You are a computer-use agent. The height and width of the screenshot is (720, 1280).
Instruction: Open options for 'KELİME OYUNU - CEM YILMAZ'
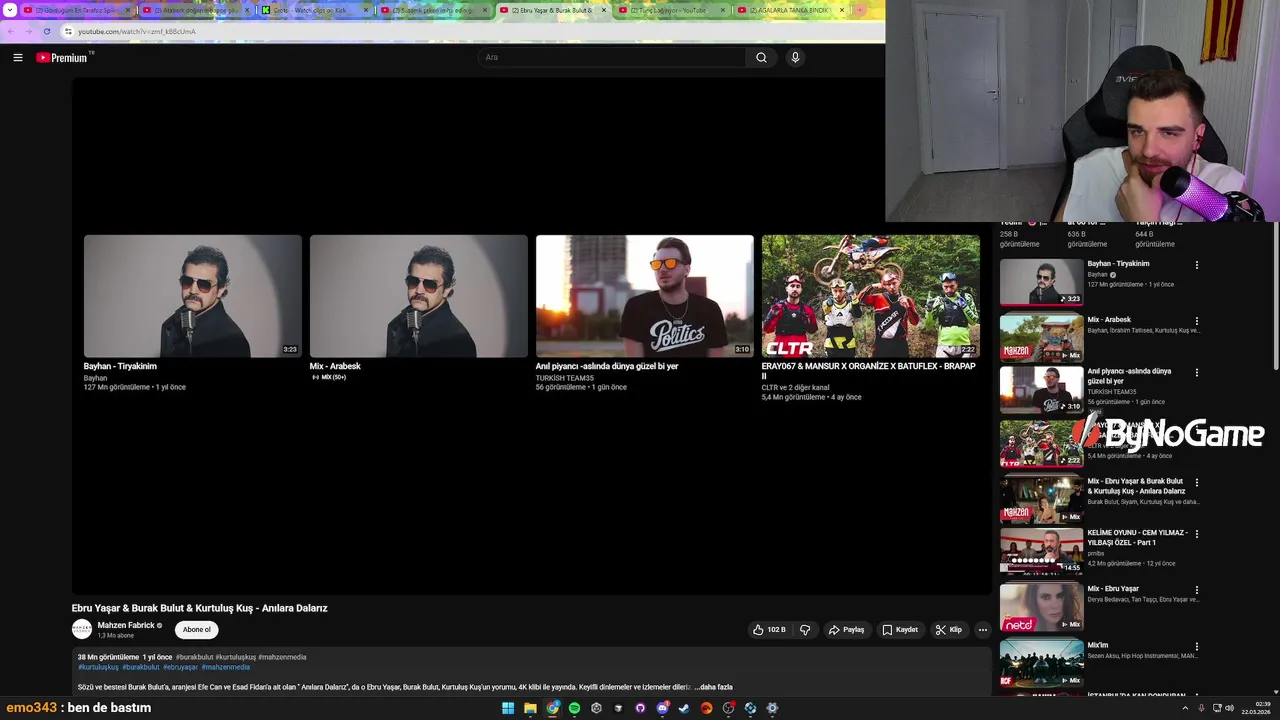pyautogui.click(x=1197, y=534)
